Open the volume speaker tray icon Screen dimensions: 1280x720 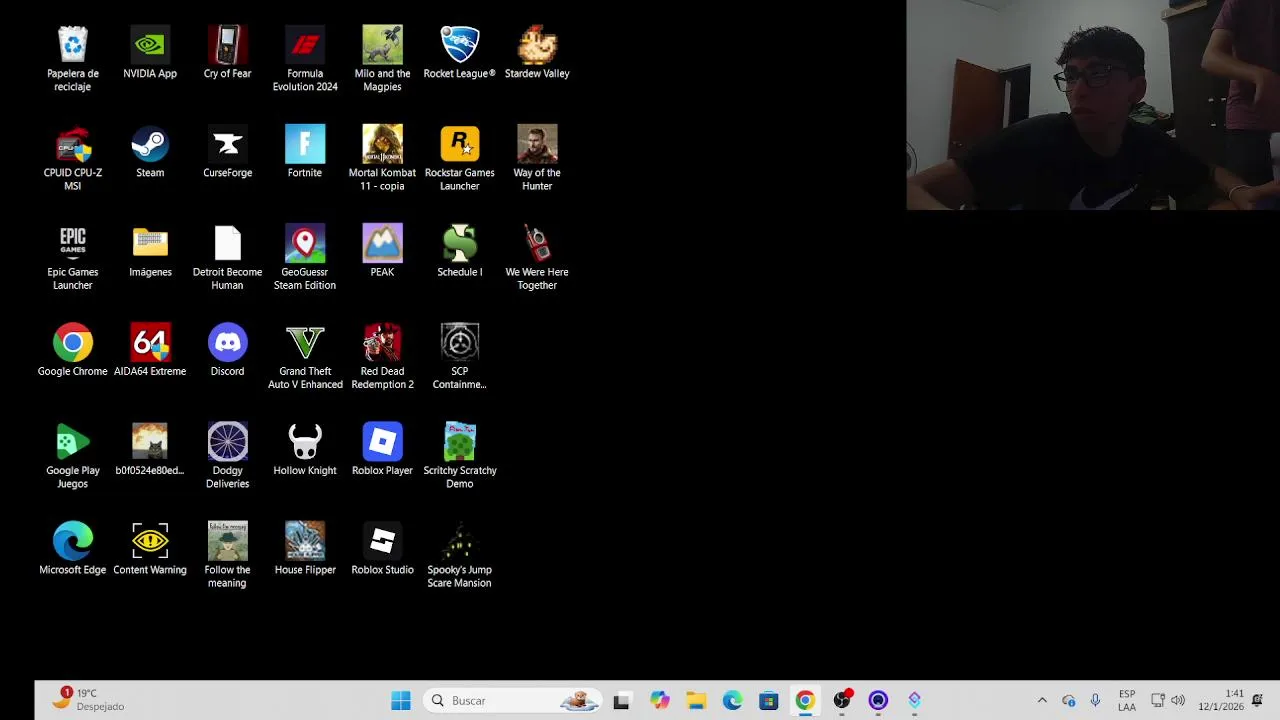1178,701
